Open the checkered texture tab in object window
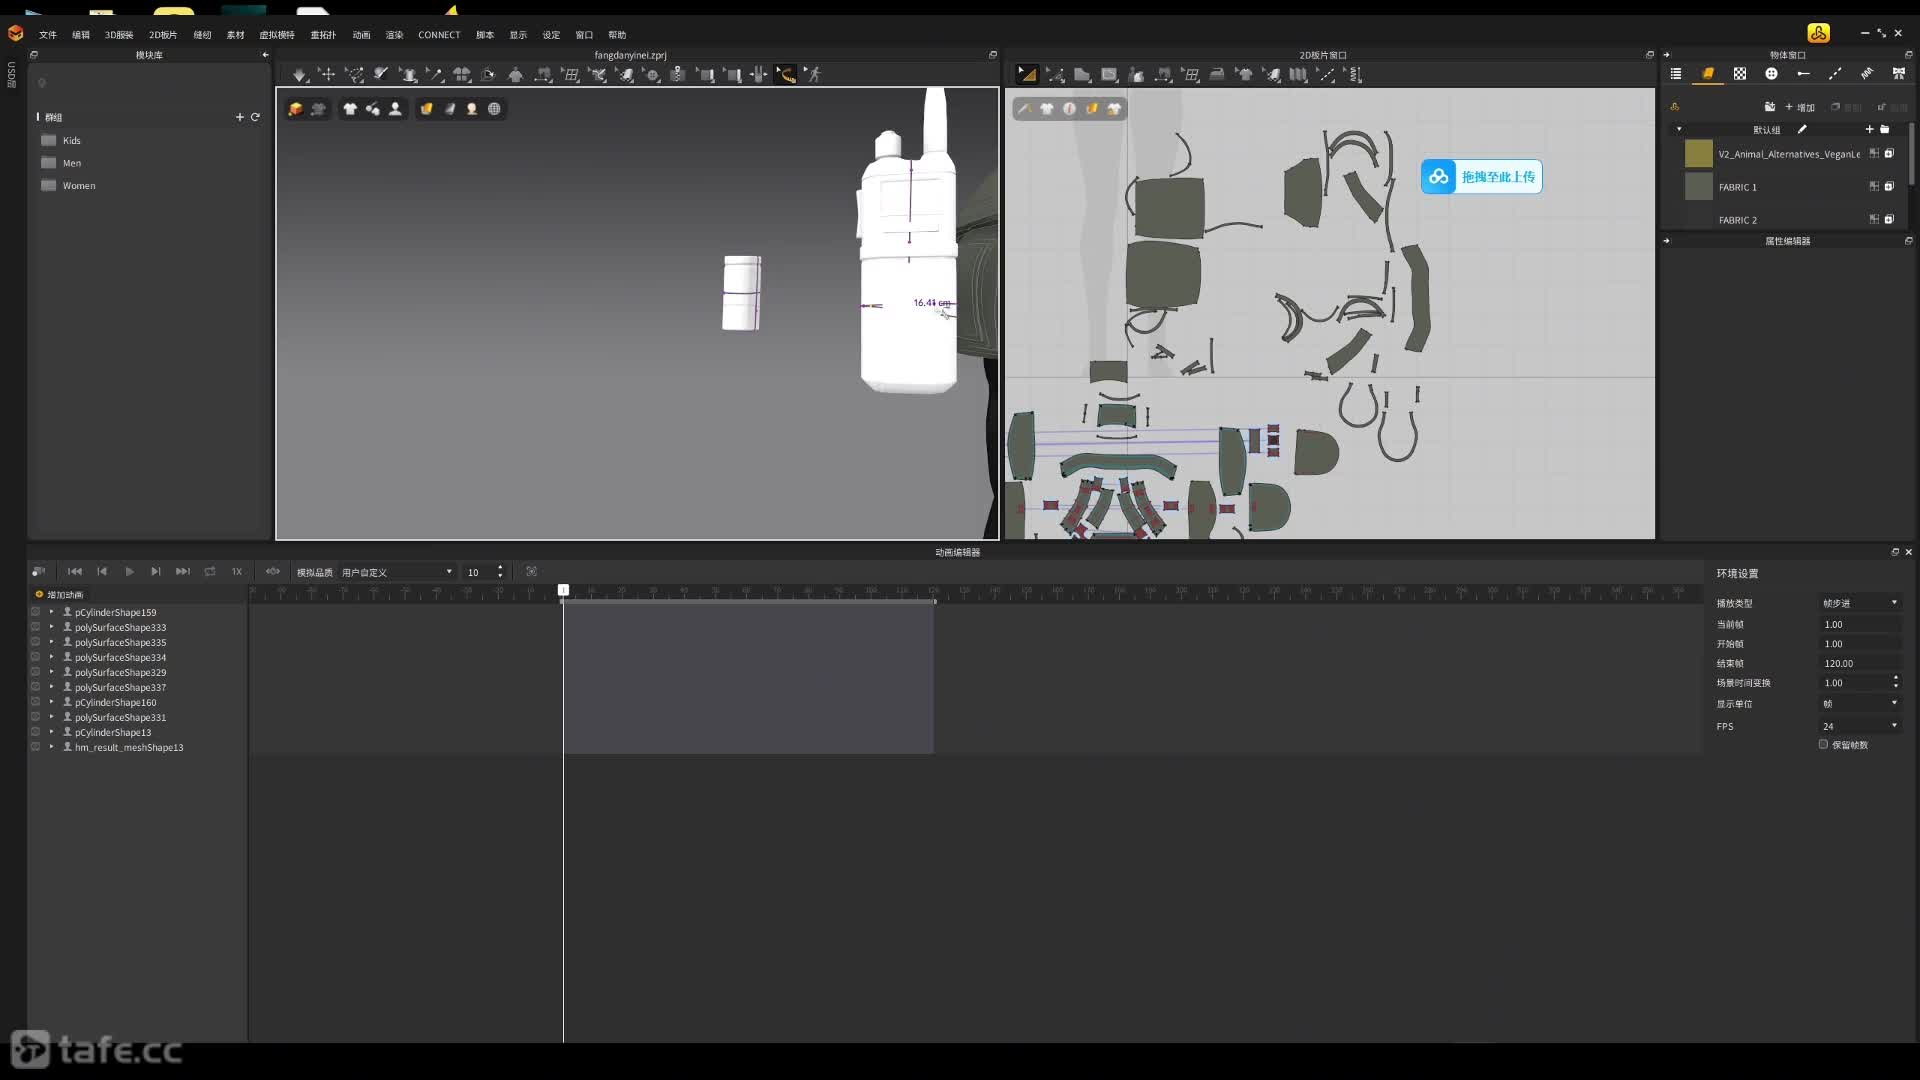This screenshot has height=1080, width=1920. point(1740,74)
